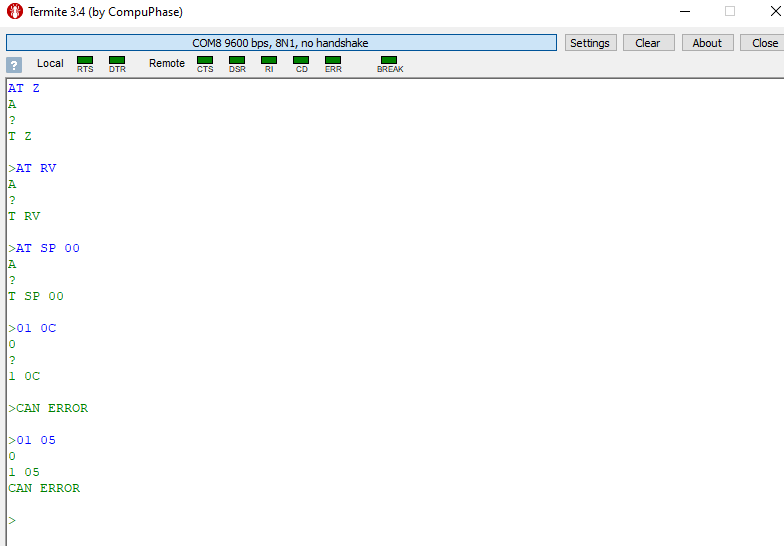Click the 'Remote' label

tap(167, 64)
